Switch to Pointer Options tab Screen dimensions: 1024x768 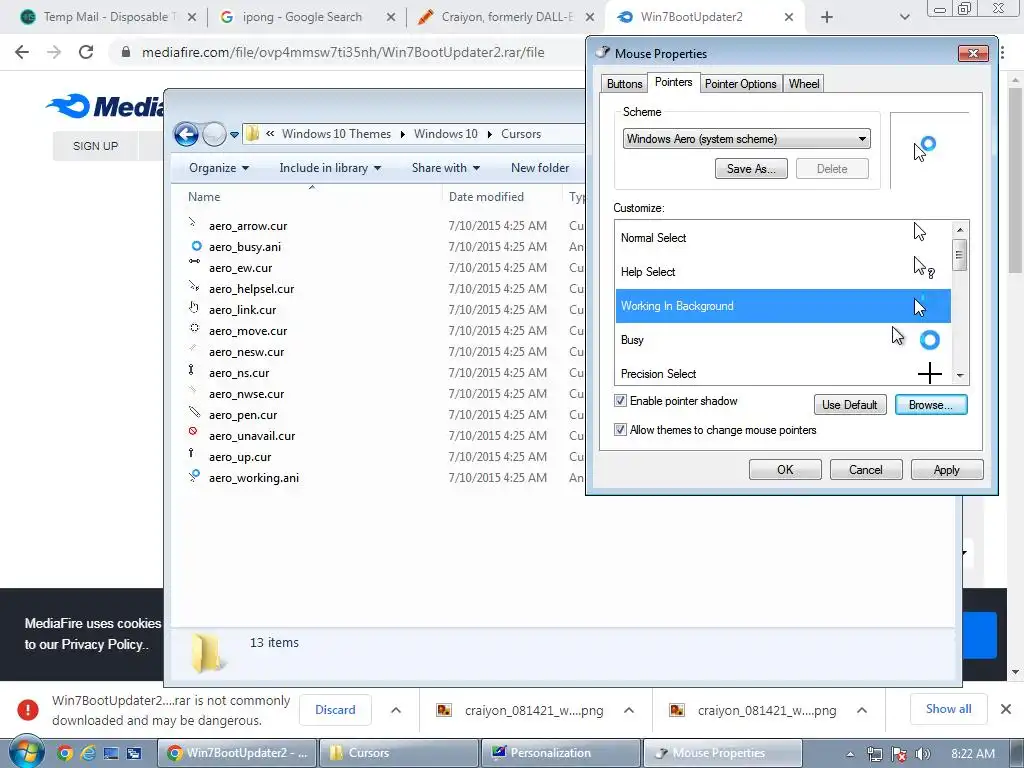click(741, 84)
